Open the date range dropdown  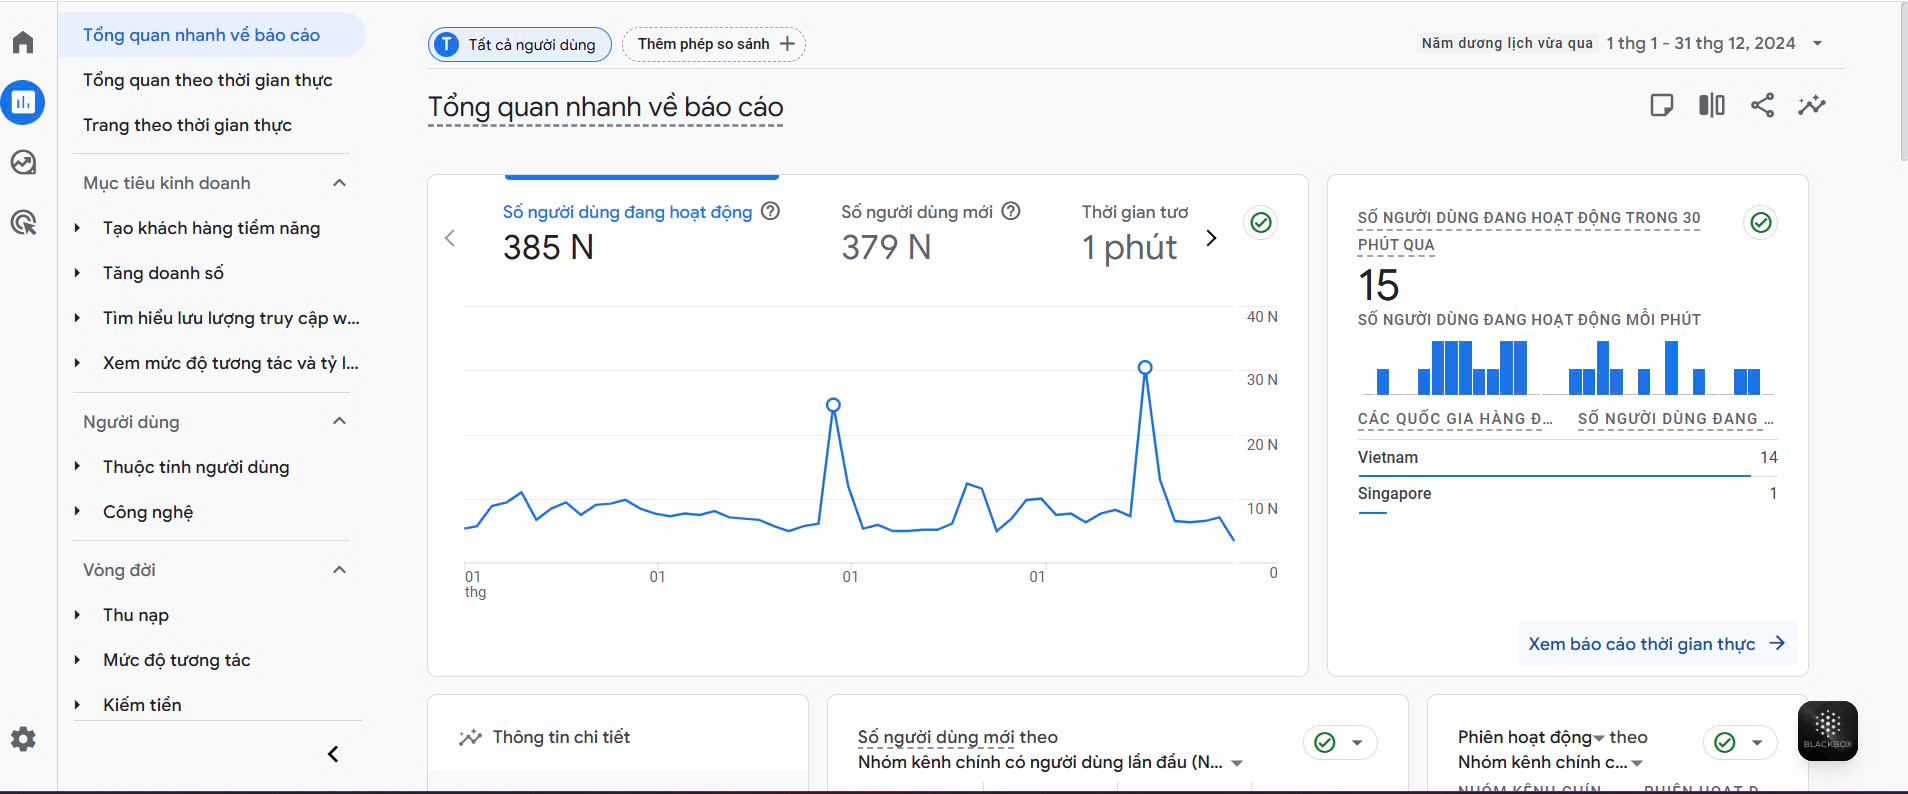point(1817,43)
